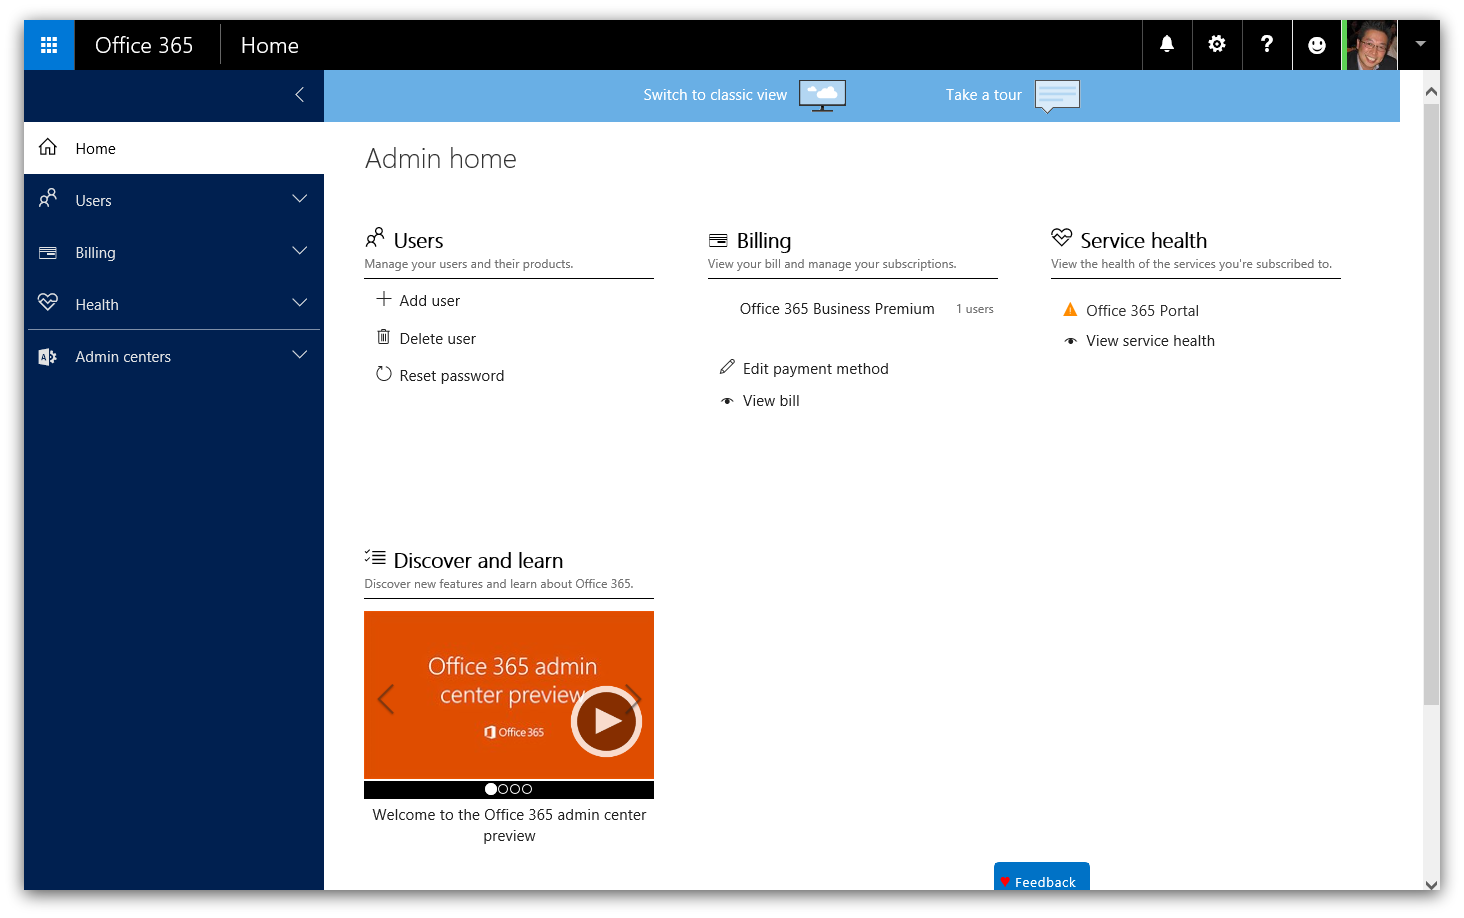Go to previous slide in video carousel

point(386,699)
